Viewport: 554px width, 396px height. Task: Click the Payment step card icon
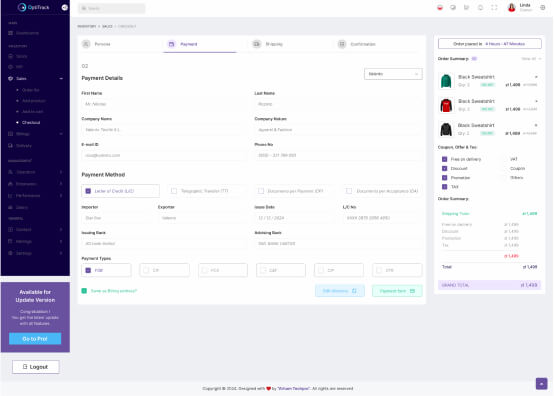(x=171, y=44)
